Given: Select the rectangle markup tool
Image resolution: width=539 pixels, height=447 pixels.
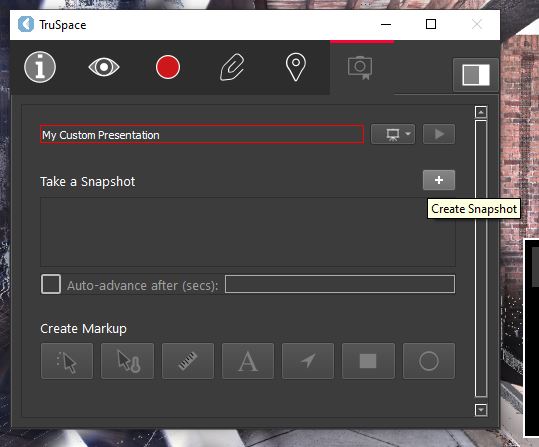Looking at the screenshot, I should 368,361.
